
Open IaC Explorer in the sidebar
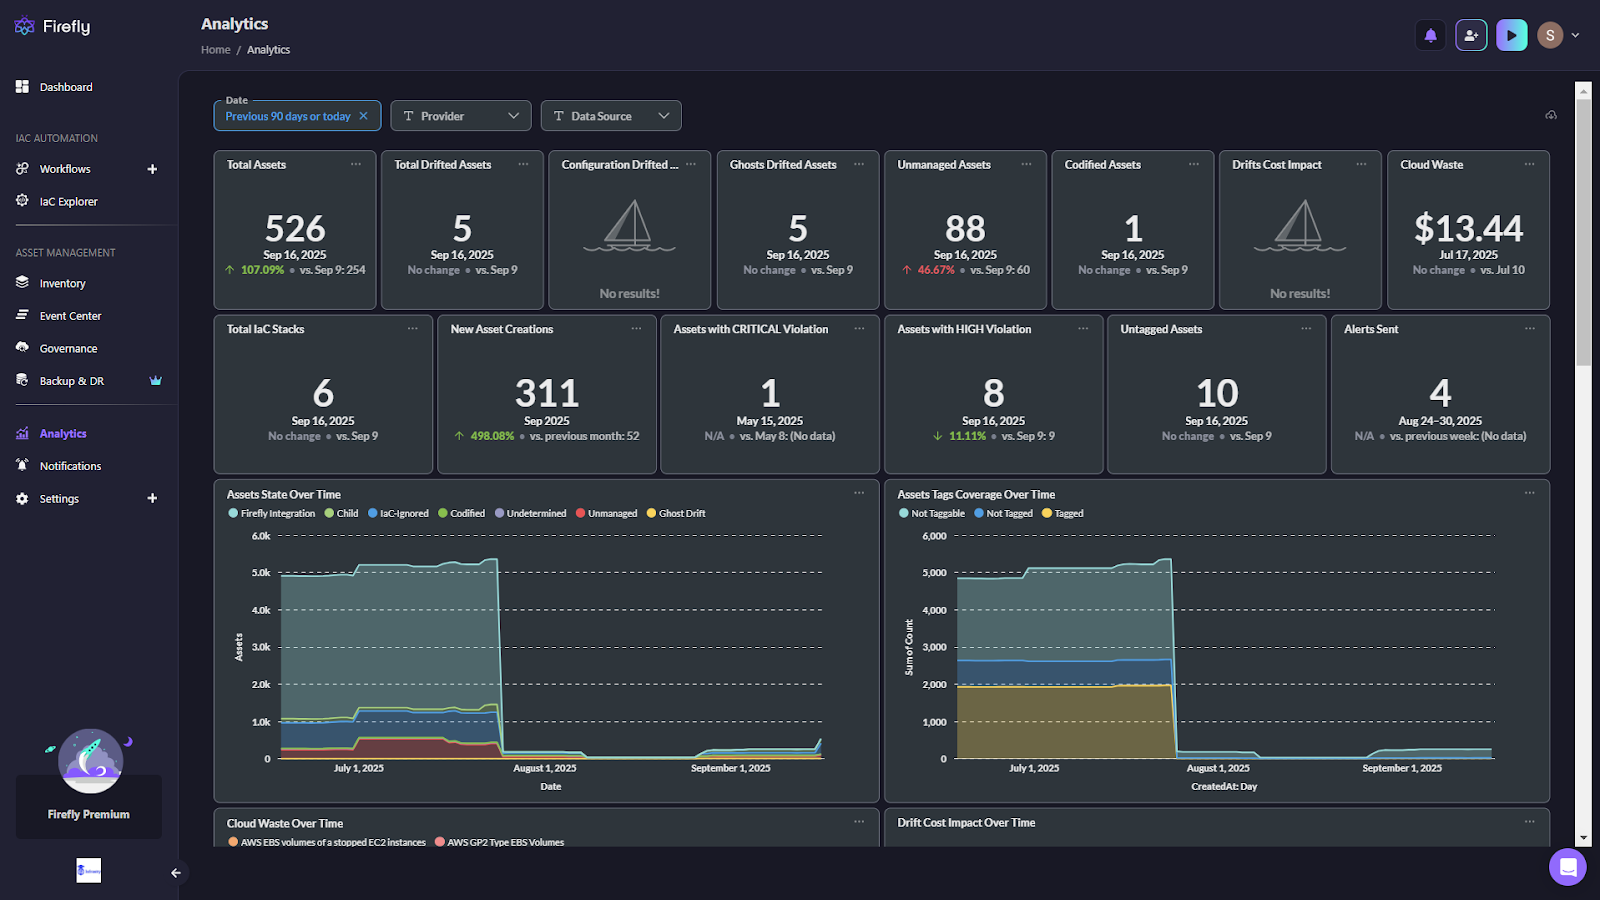pos(68,201)
